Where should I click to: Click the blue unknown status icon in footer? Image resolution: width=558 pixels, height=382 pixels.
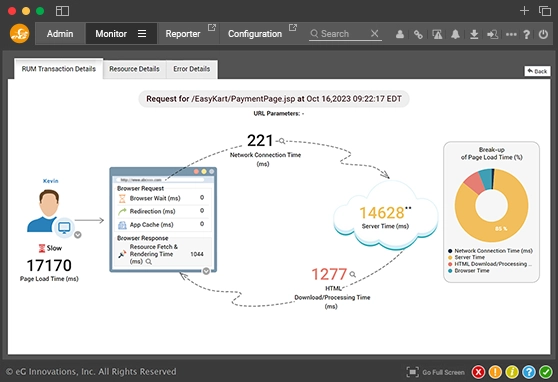coord(529,372)
